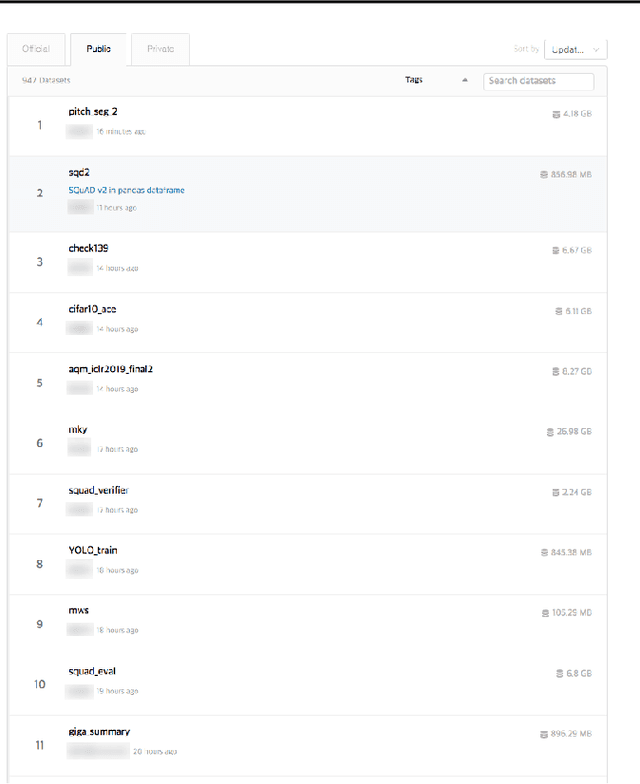Click storage icon beside check139 size
640x784 pixels.
point(556,250)
